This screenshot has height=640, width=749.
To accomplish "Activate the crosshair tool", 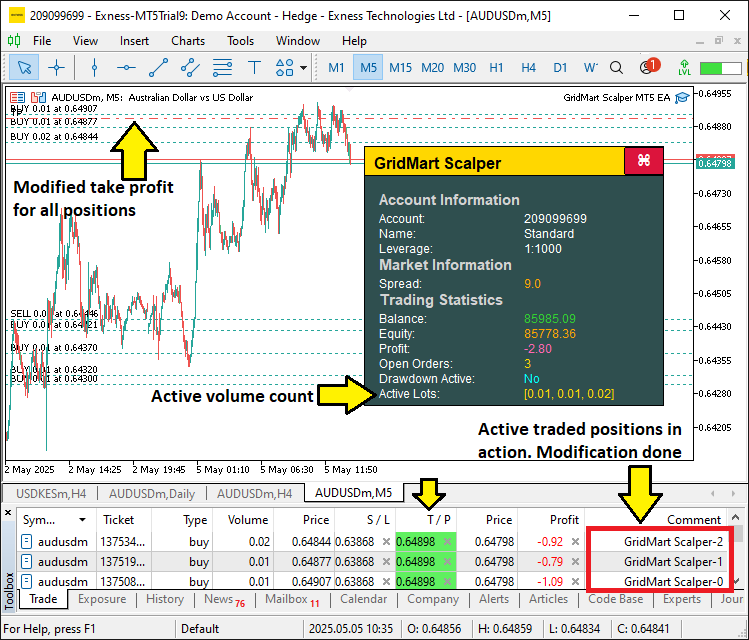I will pyautogui.click(x=56, y=68).
